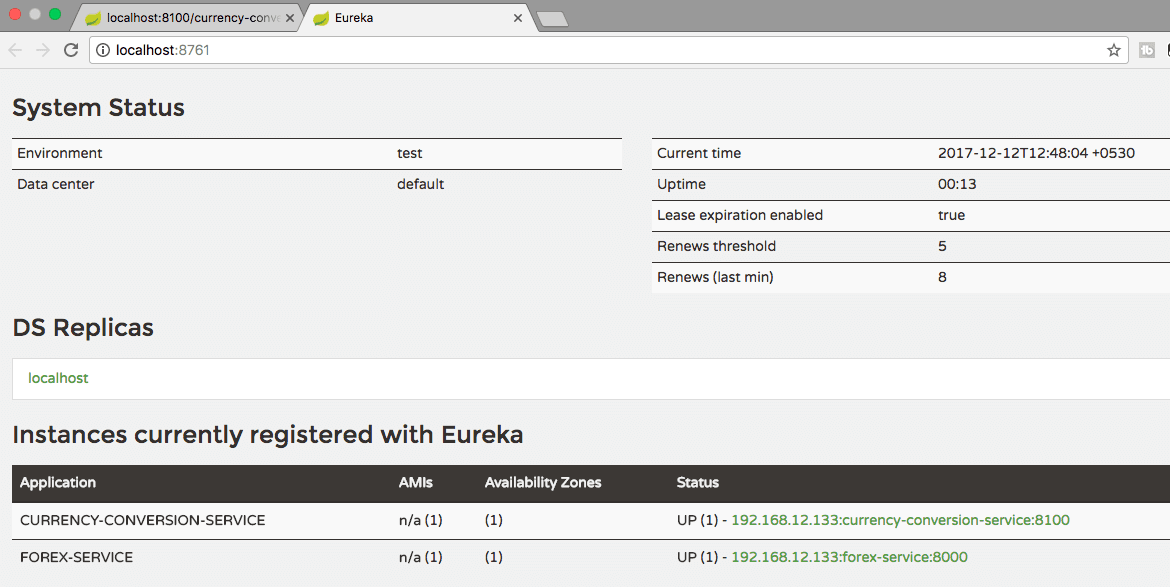Bookmark the page with the star icon
1170x587 pixels.
(x=1113, y=49)
